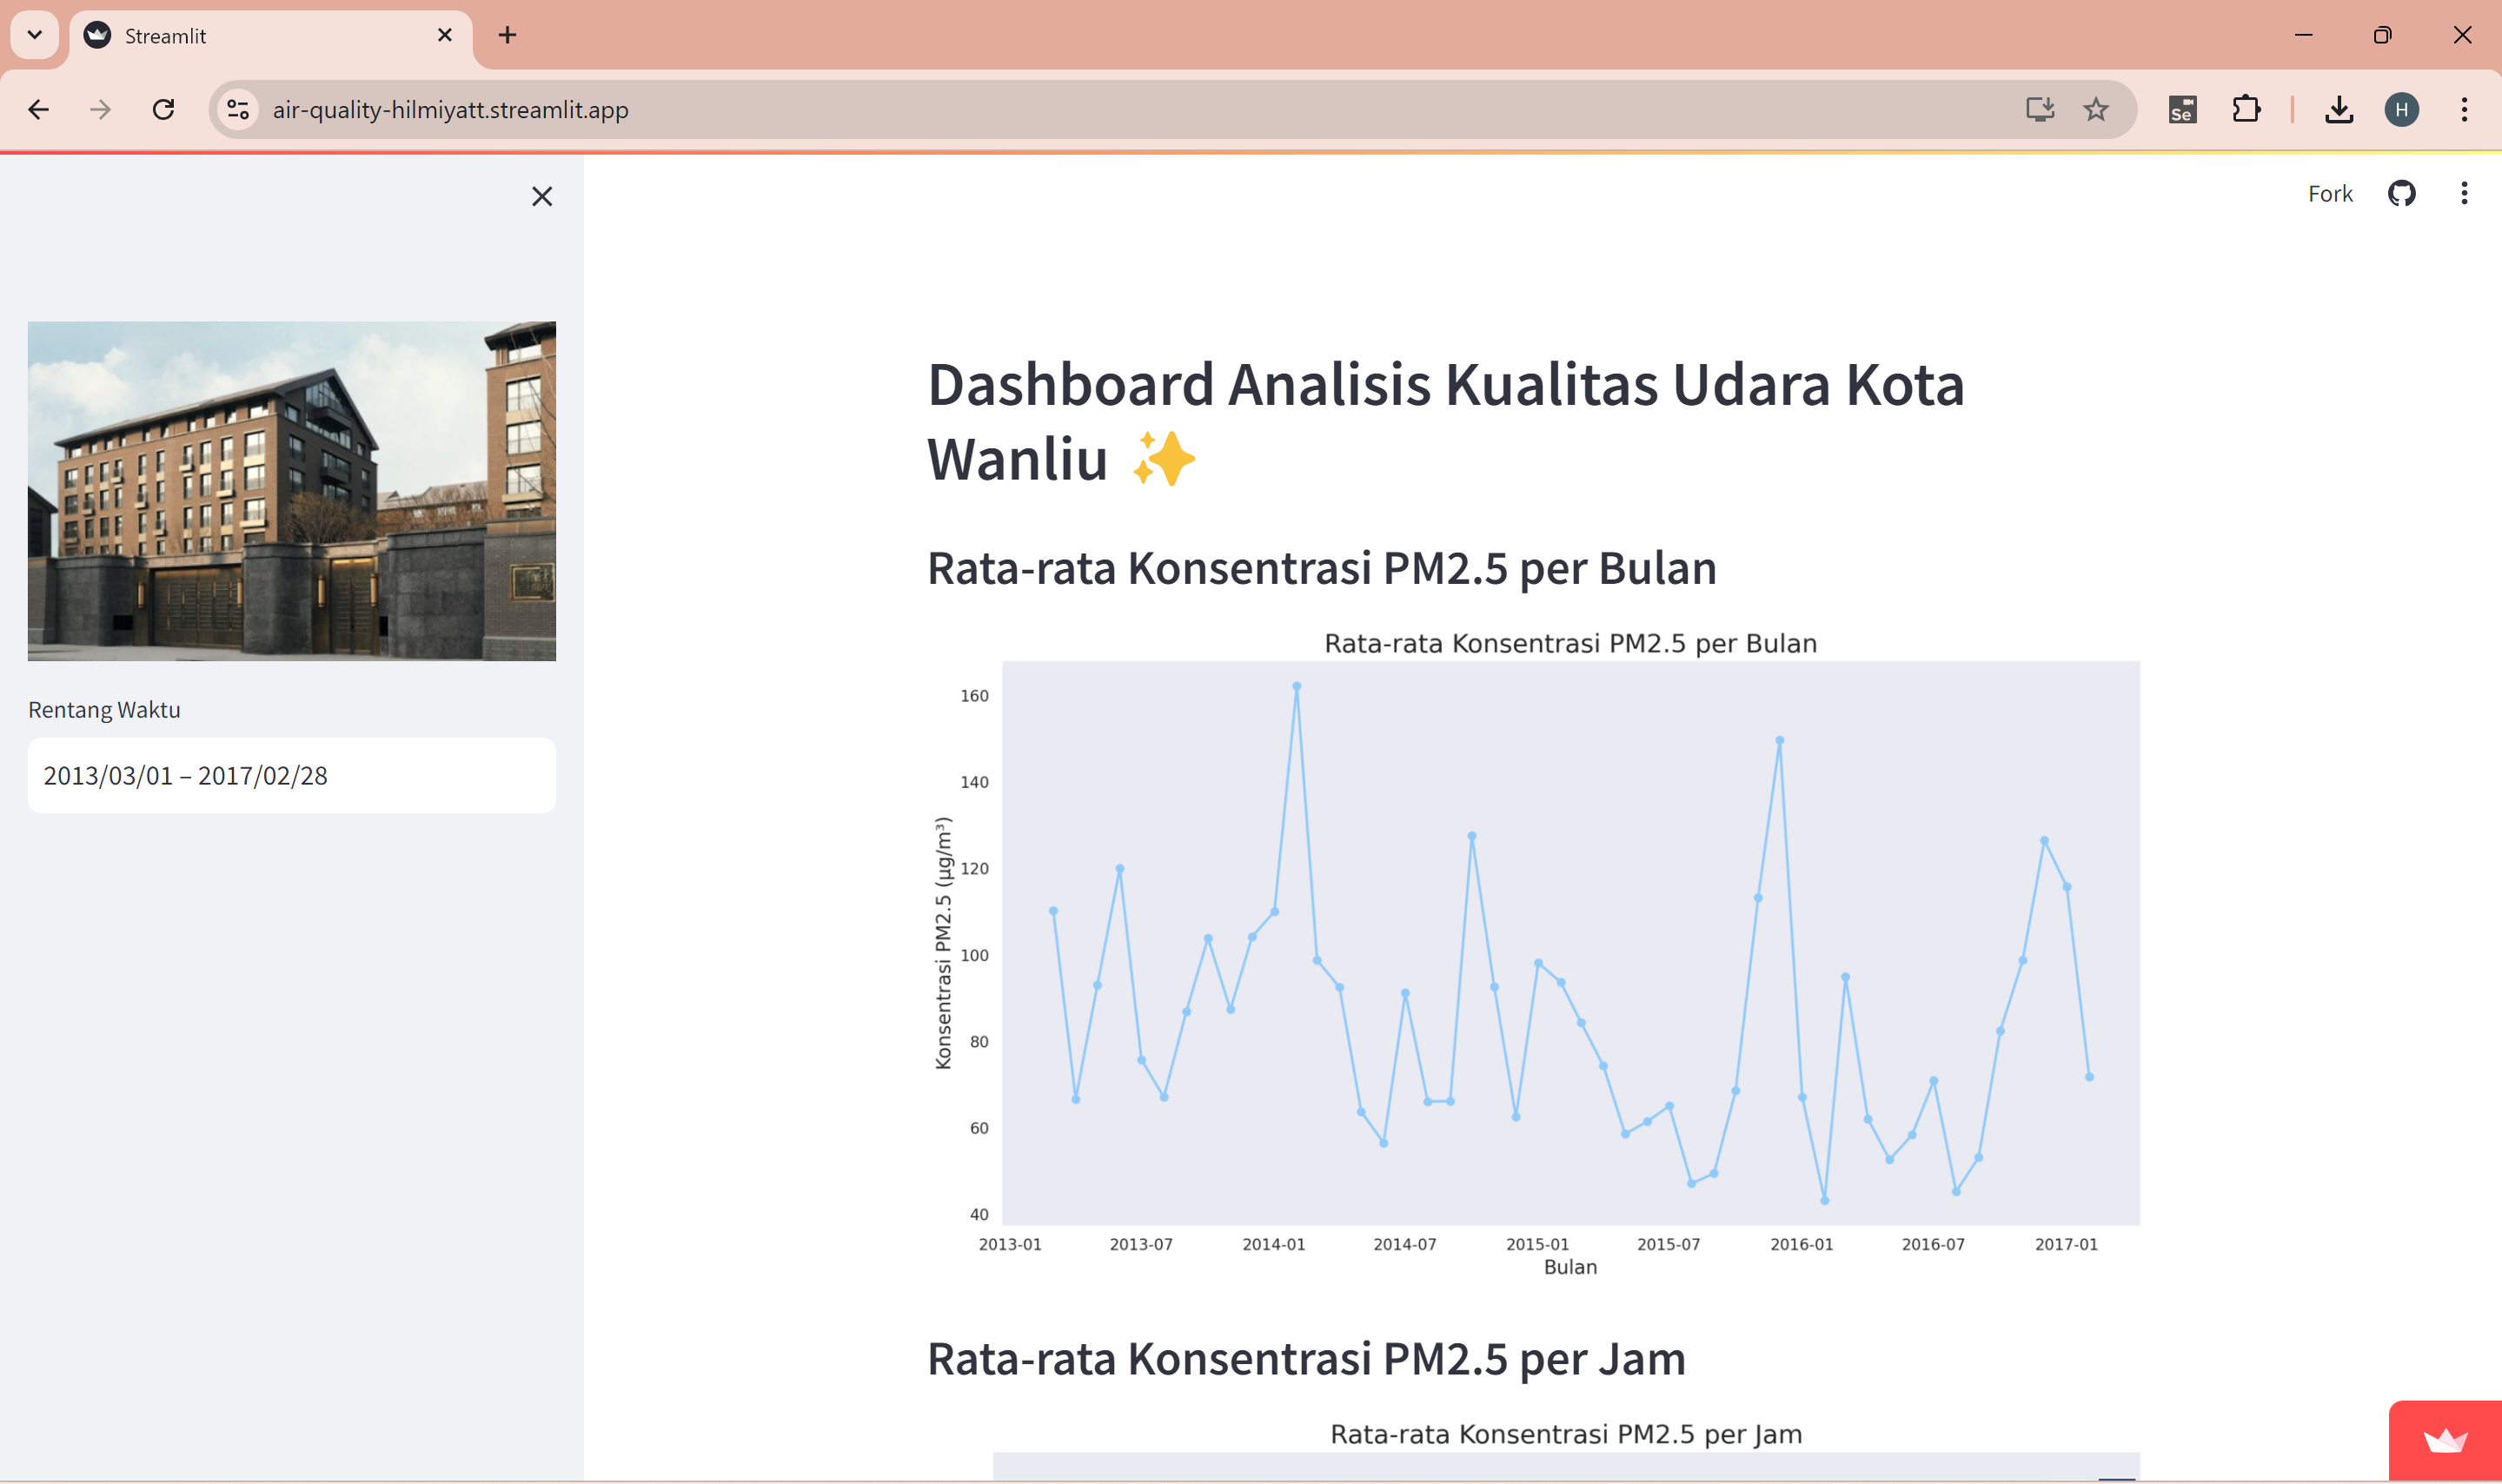Bookmark this page with the star icon

coord(2095,109)
